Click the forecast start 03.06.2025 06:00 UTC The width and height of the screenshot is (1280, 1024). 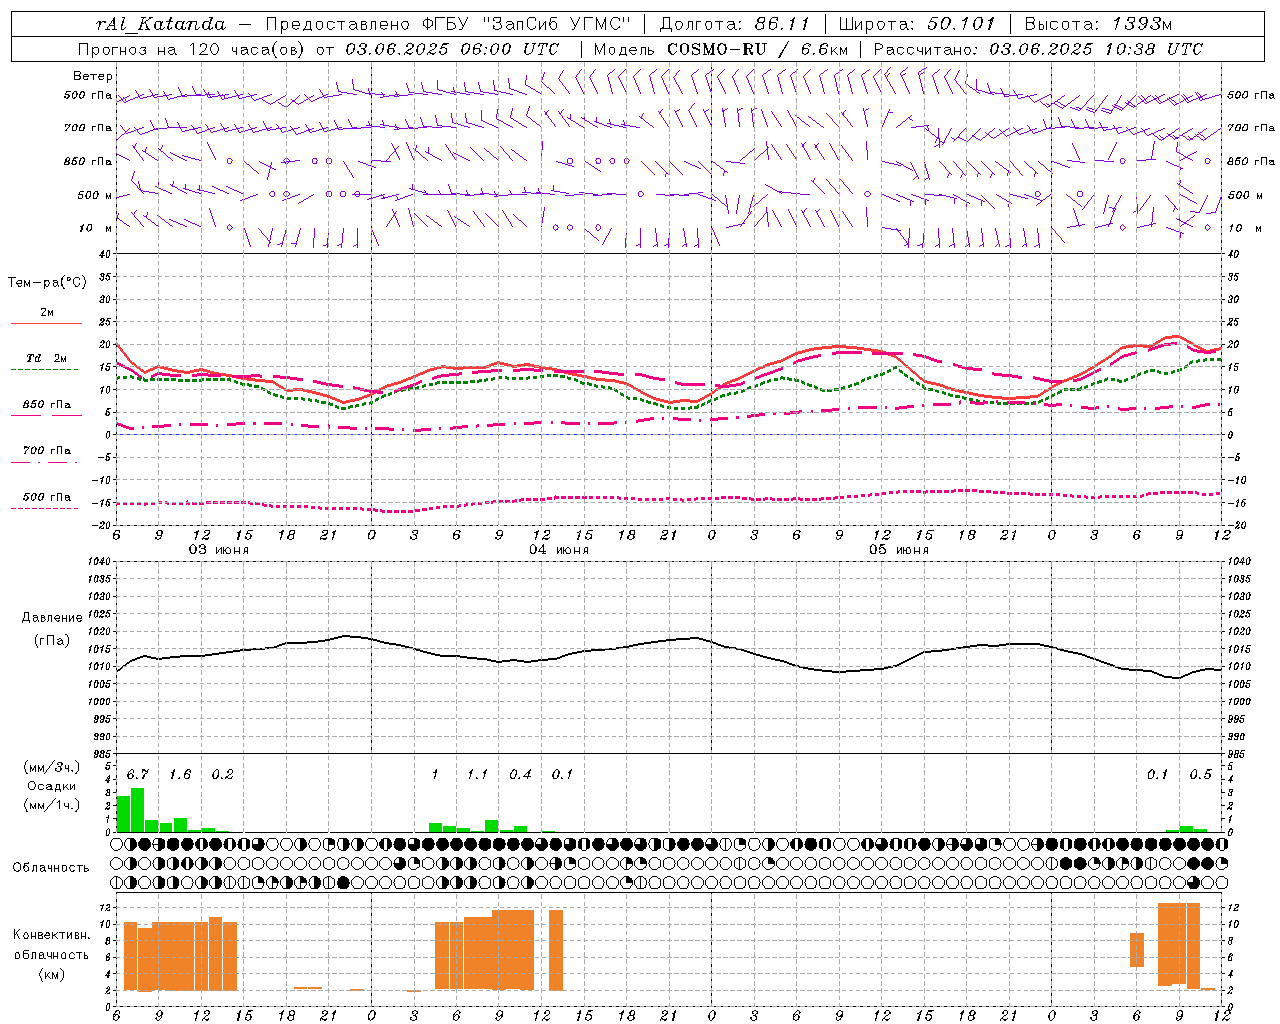pyautogui.click(x=452, y=49)
